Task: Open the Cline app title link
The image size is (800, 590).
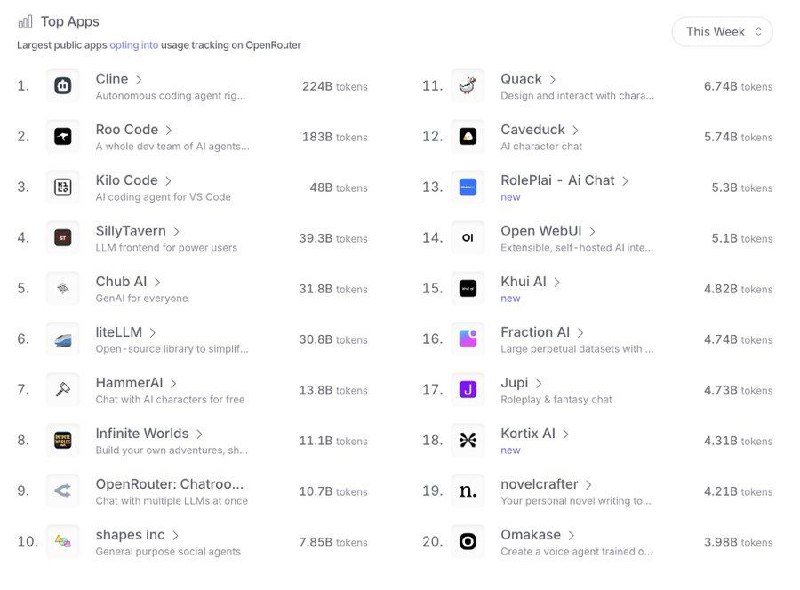Action: coord(112,79)
